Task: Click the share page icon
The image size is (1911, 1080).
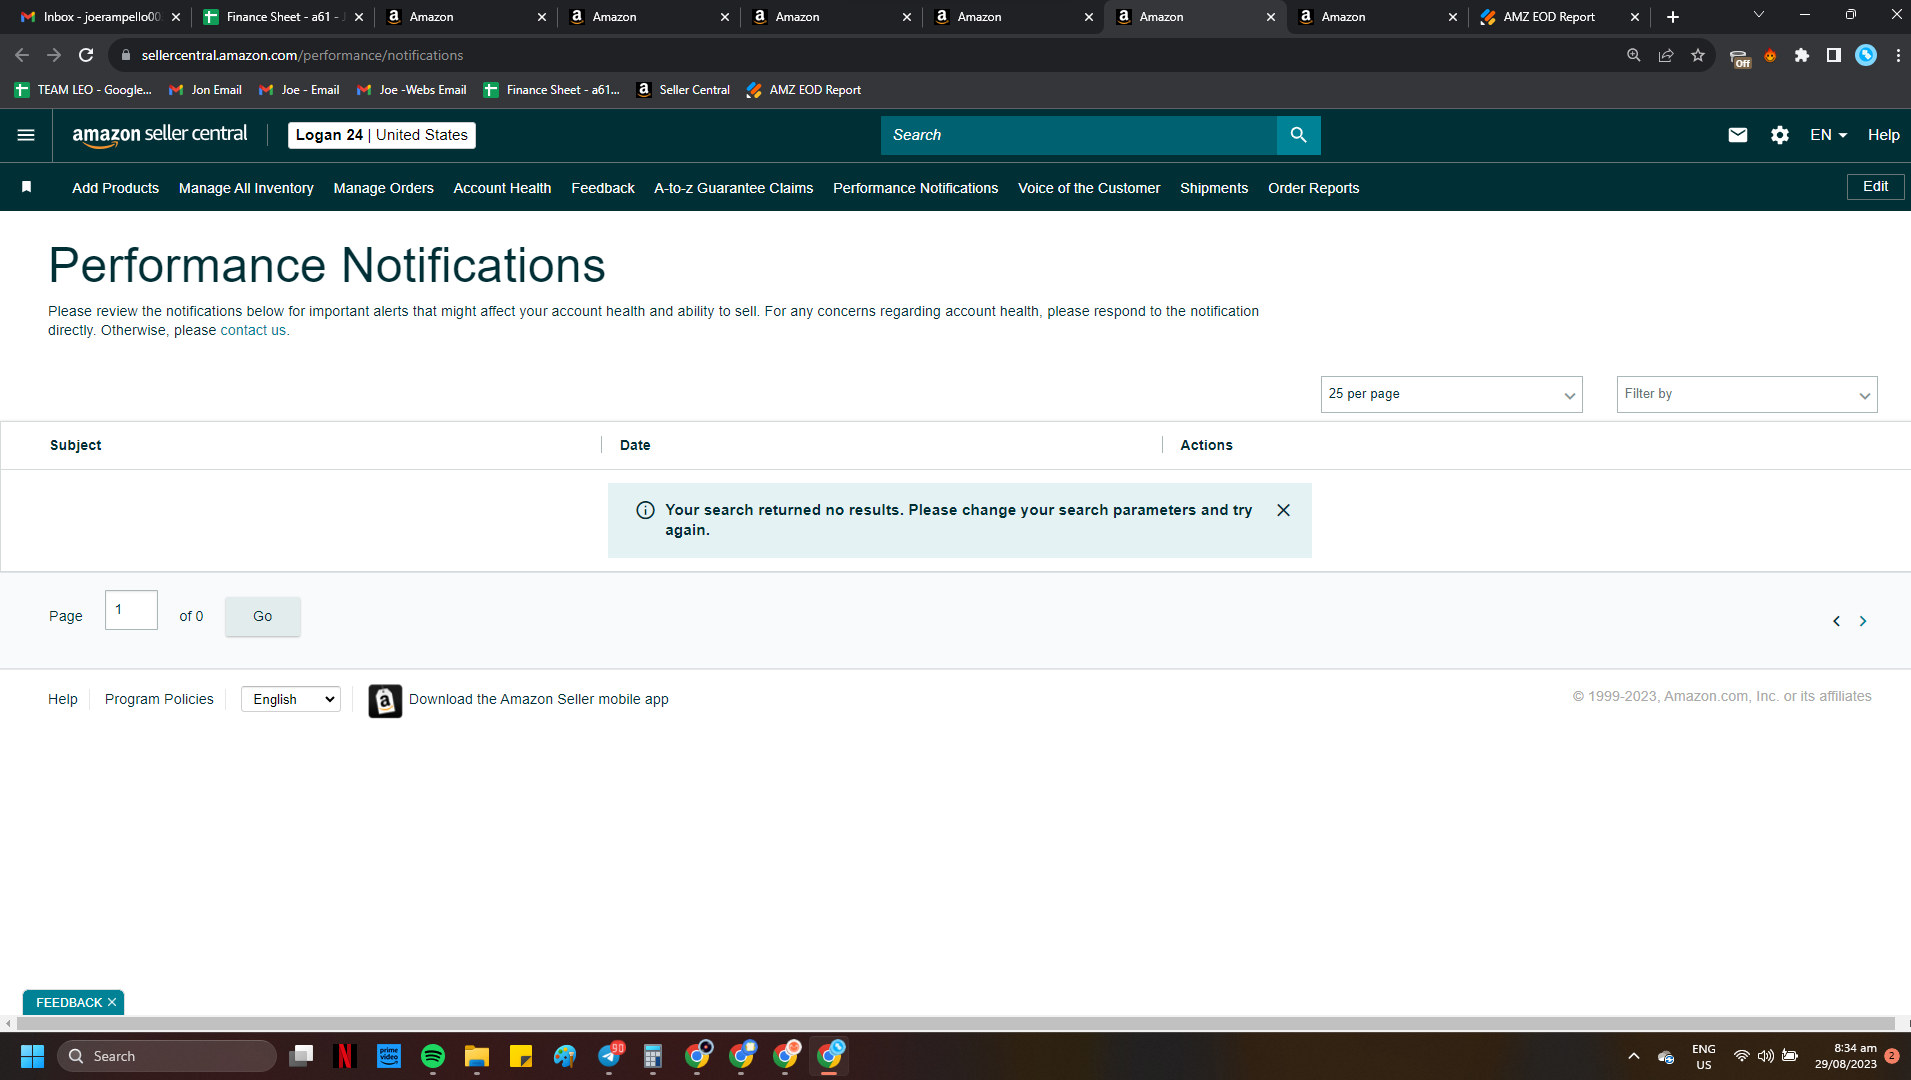Action: coord(1666,55)
